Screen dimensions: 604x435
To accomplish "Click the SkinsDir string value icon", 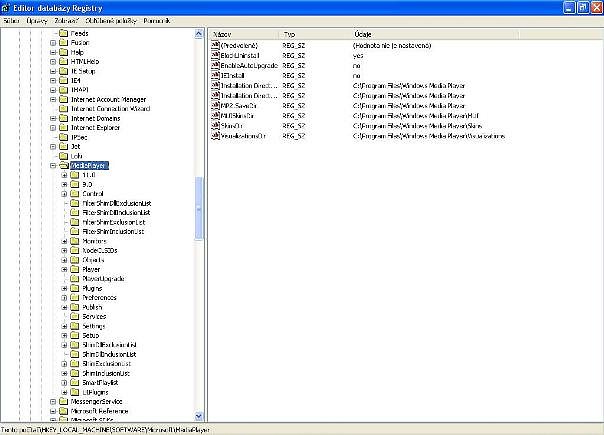I will (215, 125).
